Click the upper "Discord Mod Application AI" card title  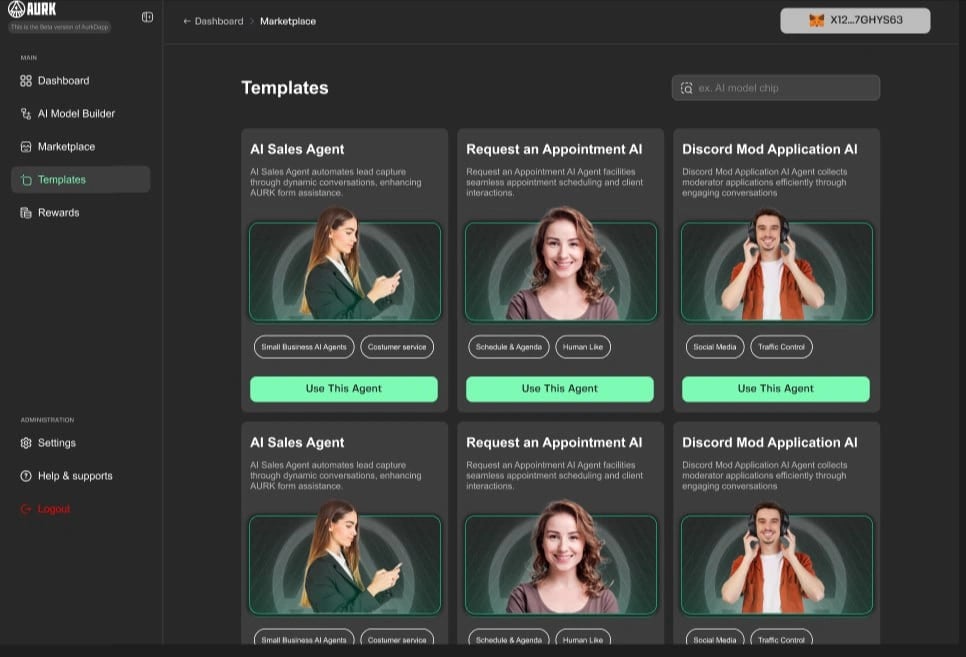pos(769,149)
